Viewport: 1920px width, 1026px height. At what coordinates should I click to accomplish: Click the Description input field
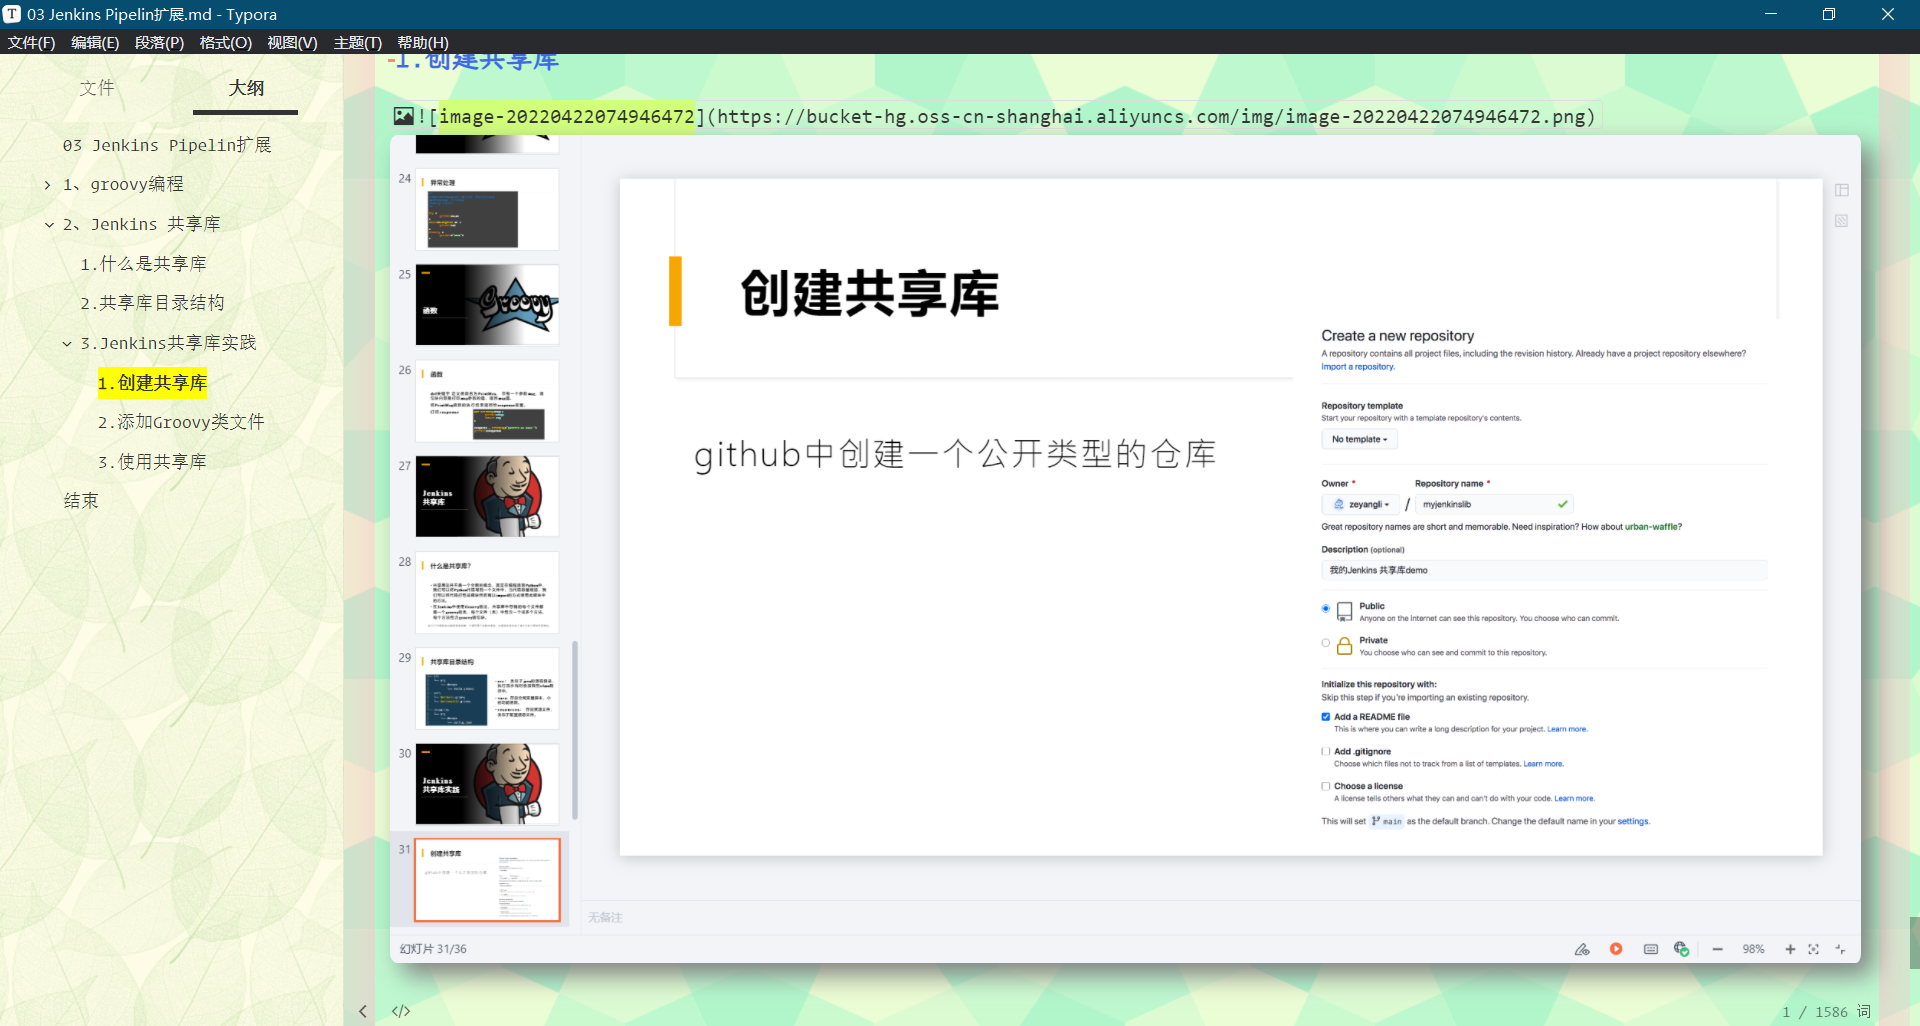click(x=1544, y=570)
